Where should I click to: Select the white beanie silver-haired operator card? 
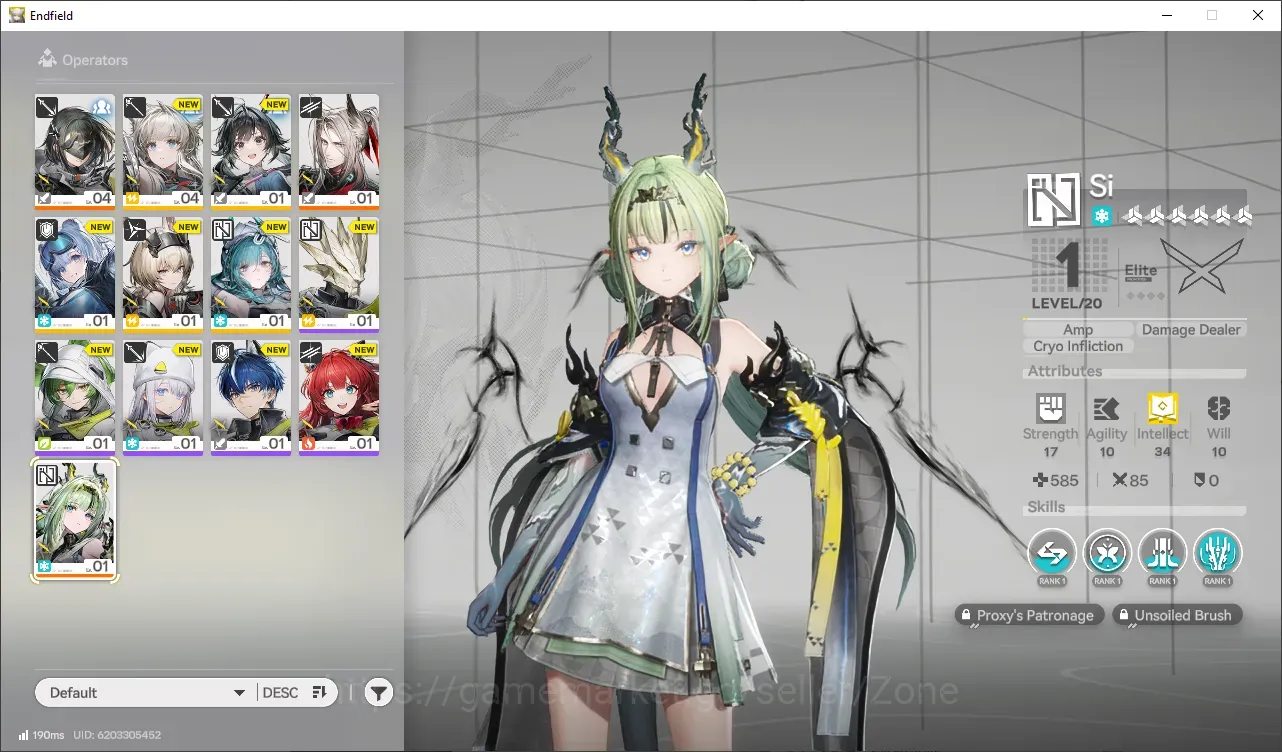(163, 398)
